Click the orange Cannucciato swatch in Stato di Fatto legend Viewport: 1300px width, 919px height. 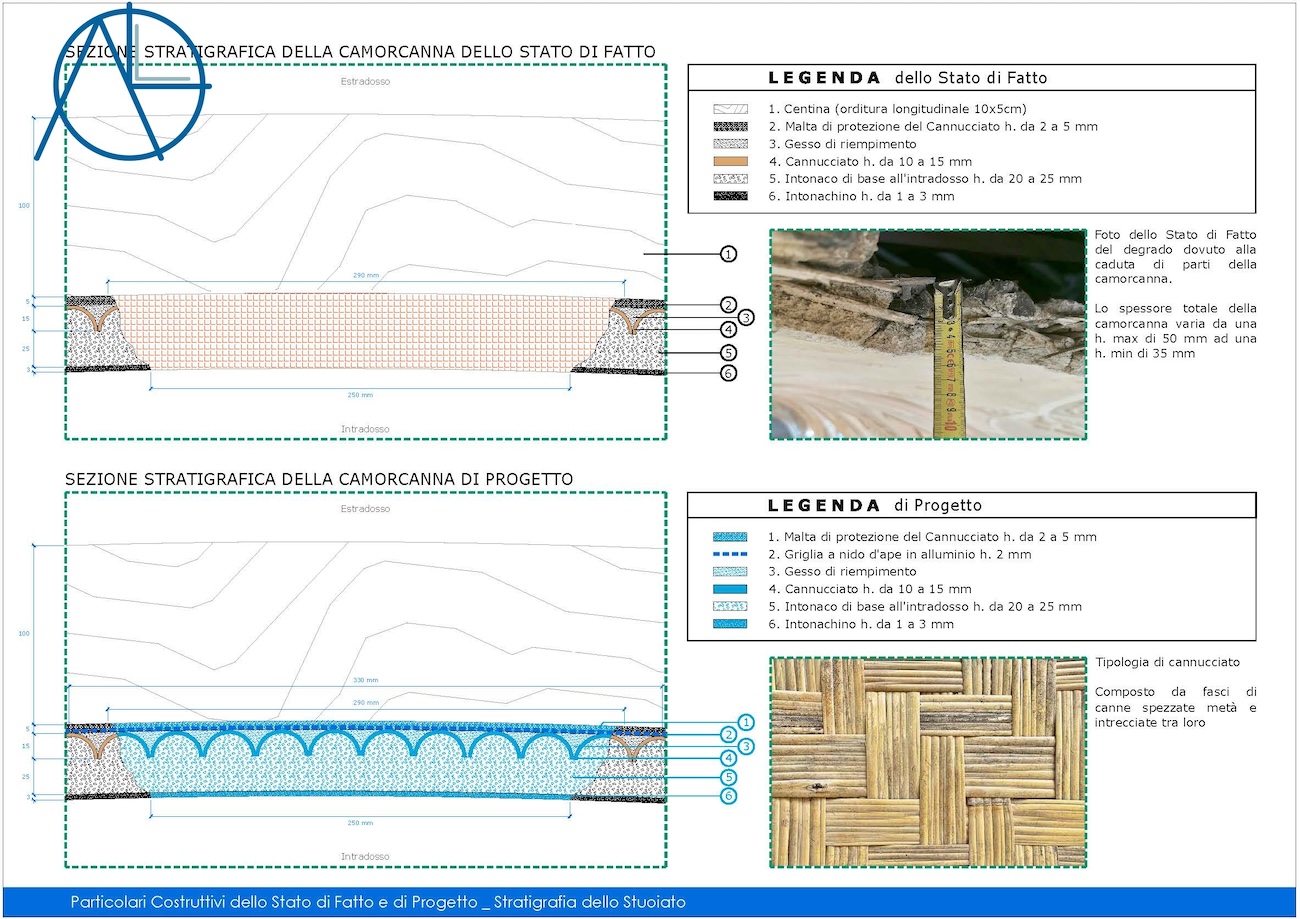coord(730,161)
